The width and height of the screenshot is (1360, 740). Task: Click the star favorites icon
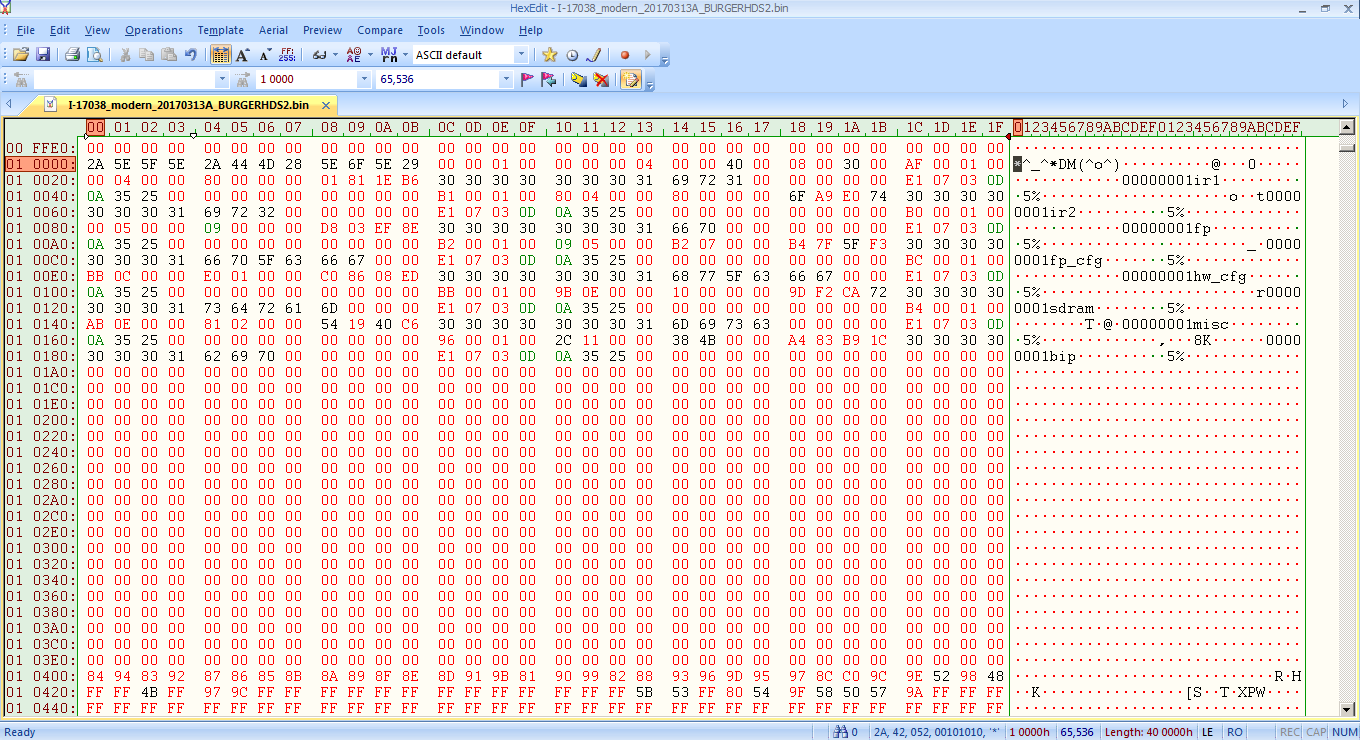click(x=550, y=55)
